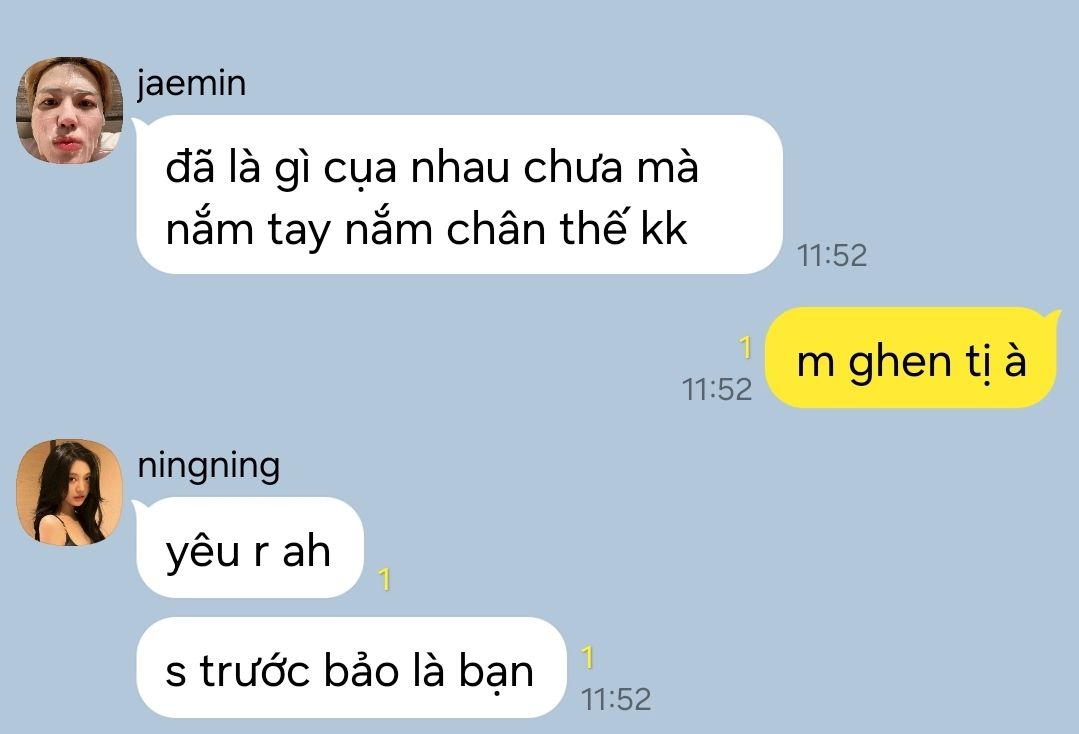
Task: Click the word "yêu" in ningning's first bubble
Action: [204, 553]
